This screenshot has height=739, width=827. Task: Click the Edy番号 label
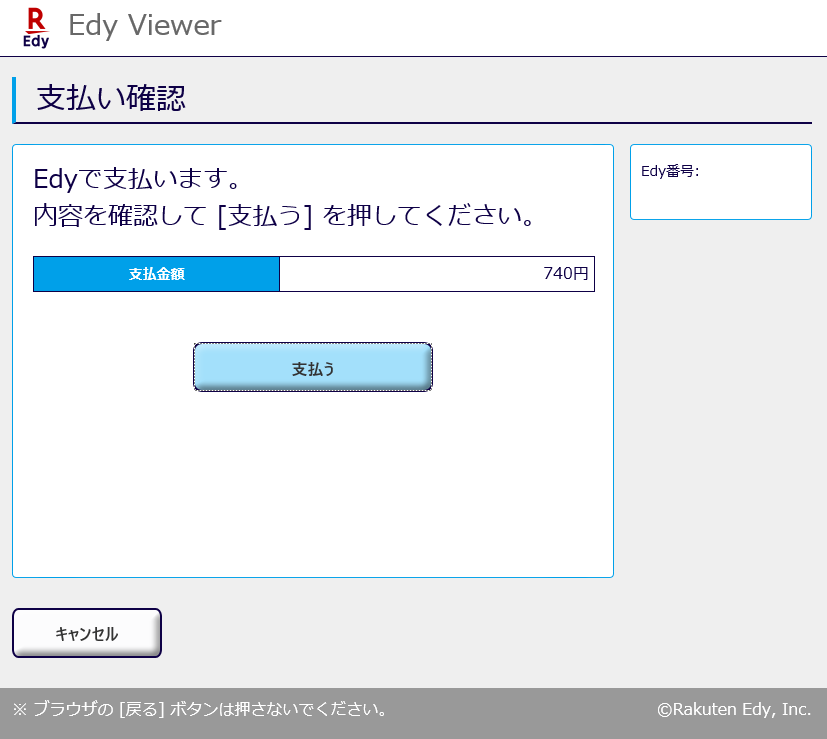pyautogui.click(x=669, y=171)
